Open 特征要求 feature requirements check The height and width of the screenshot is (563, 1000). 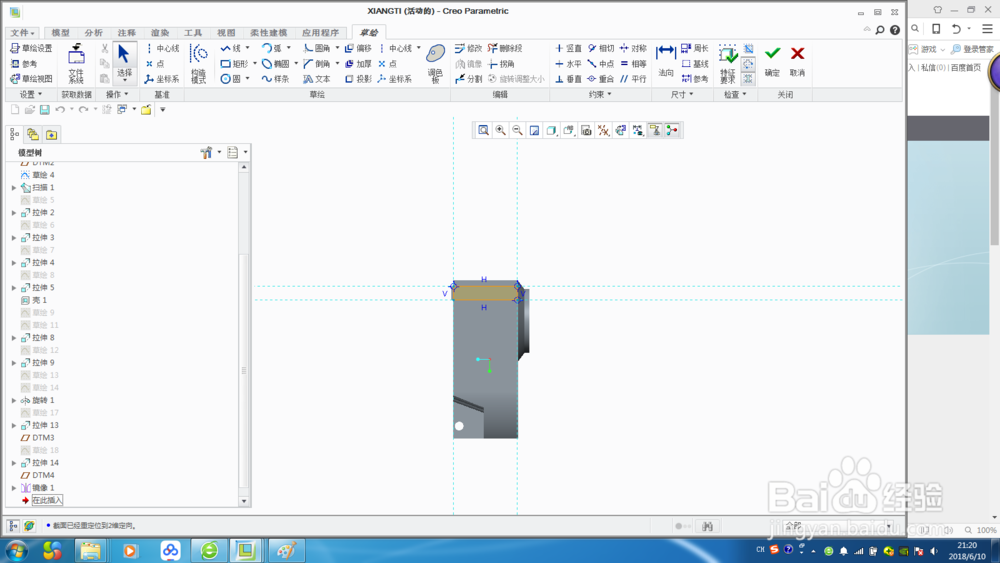(727, 64)
